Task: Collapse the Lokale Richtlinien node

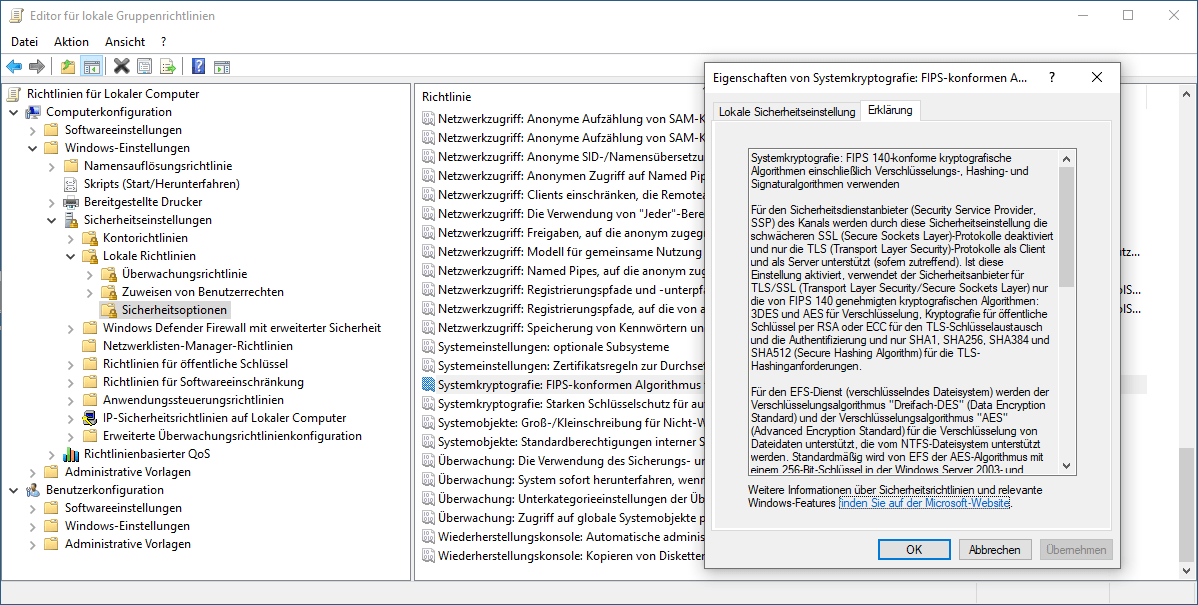Action: point(70,256)
